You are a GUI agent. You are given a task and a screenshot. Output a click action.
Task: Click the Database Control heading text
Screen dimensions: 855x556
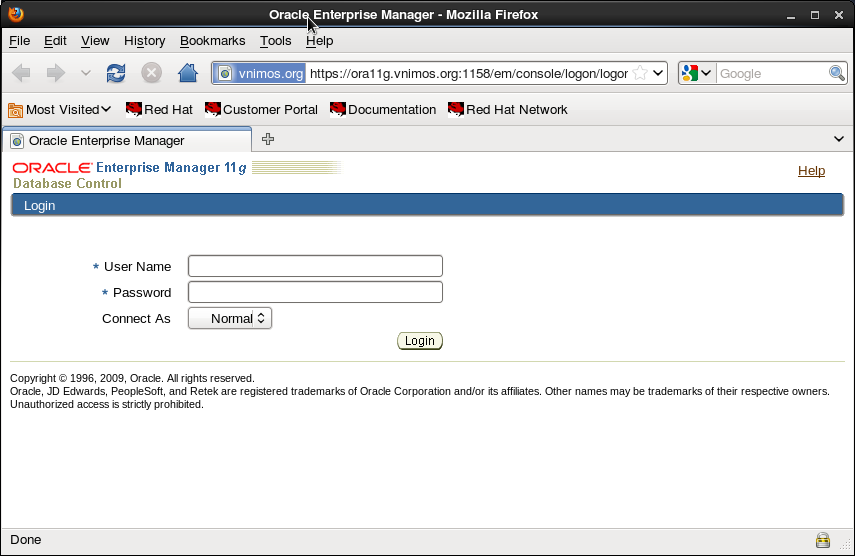pos(67,184)
